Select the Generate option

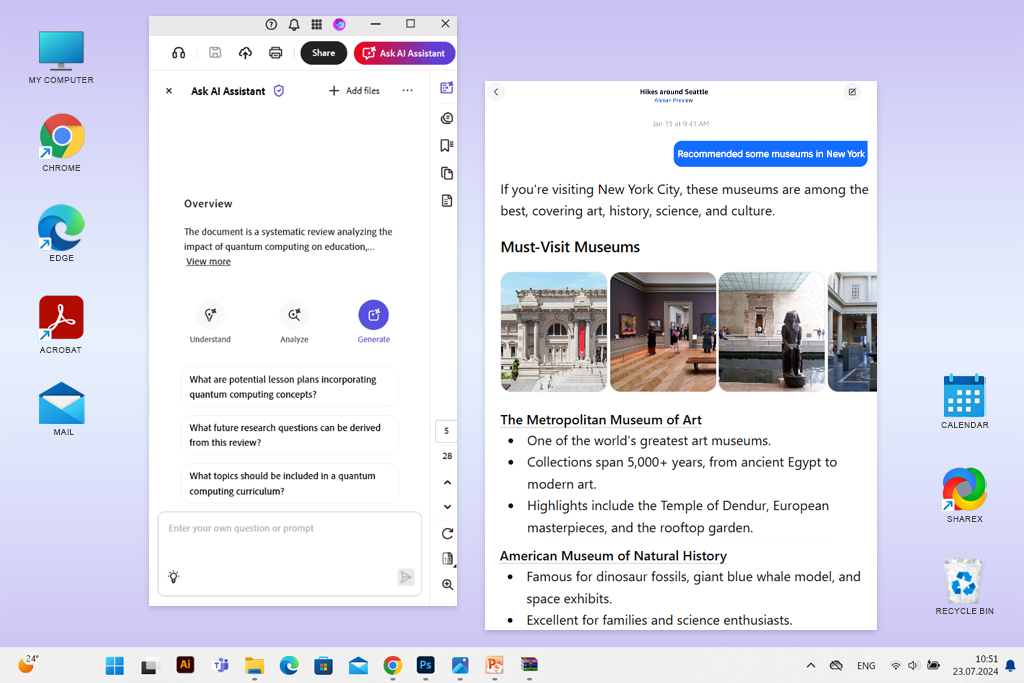coord(374,322)
